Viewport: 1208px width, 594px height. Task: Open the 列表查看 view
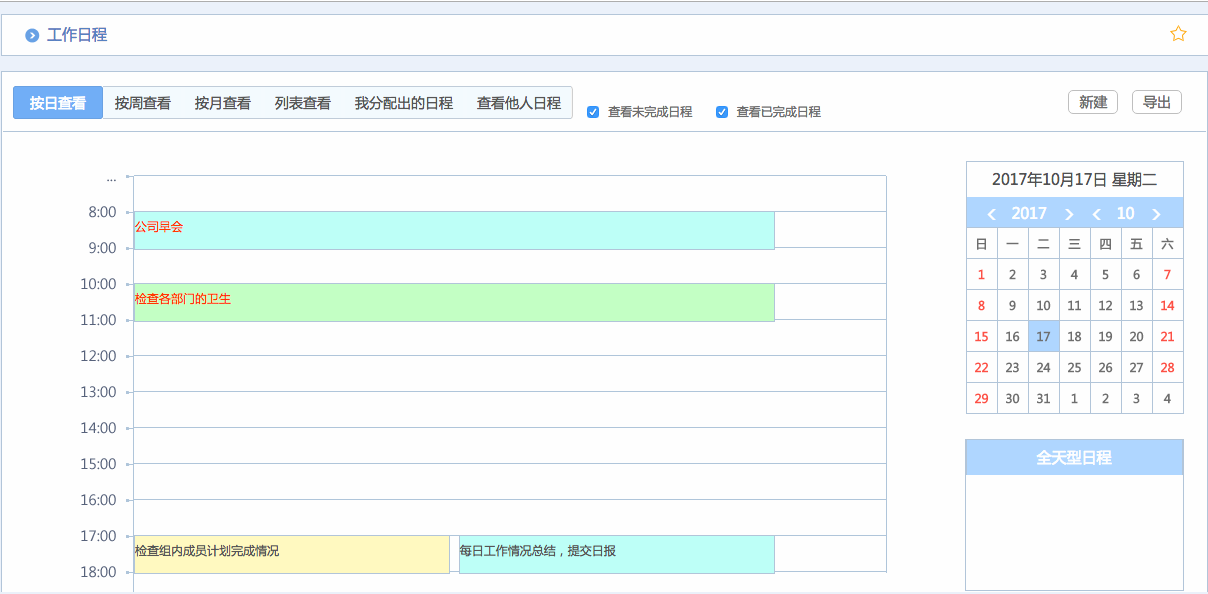coord(302,102)
